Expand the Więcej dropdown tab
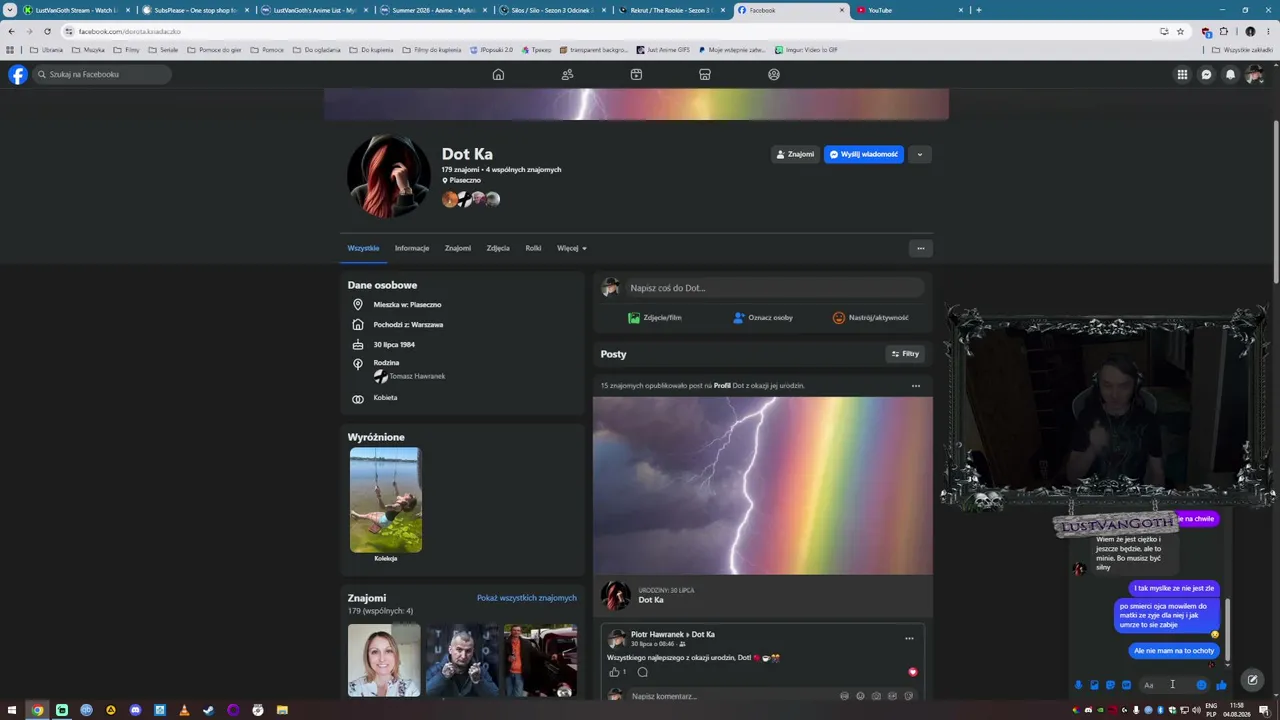This screenshot has width=1280, height=720. click(x=572, y=248)
